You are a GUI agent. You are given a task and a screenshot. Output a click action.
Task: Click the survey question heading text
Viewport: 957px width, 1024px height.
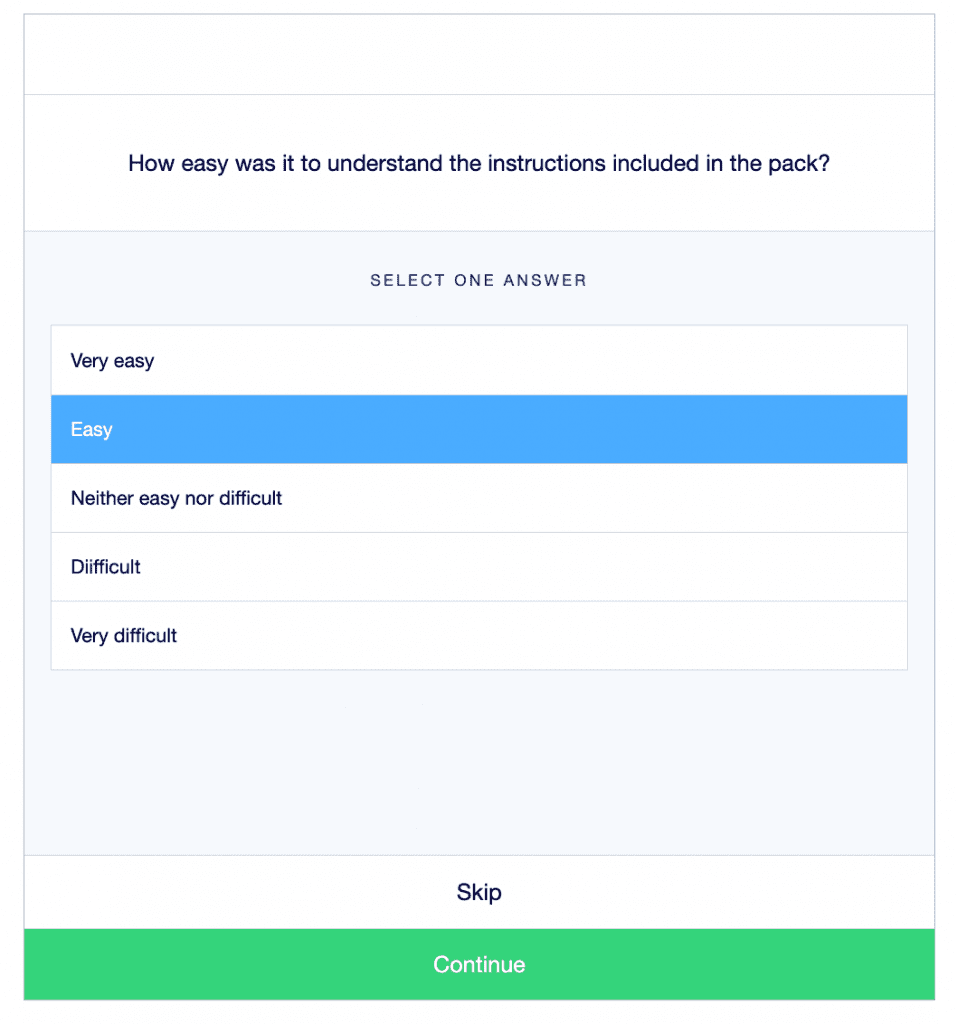point(478,163)
